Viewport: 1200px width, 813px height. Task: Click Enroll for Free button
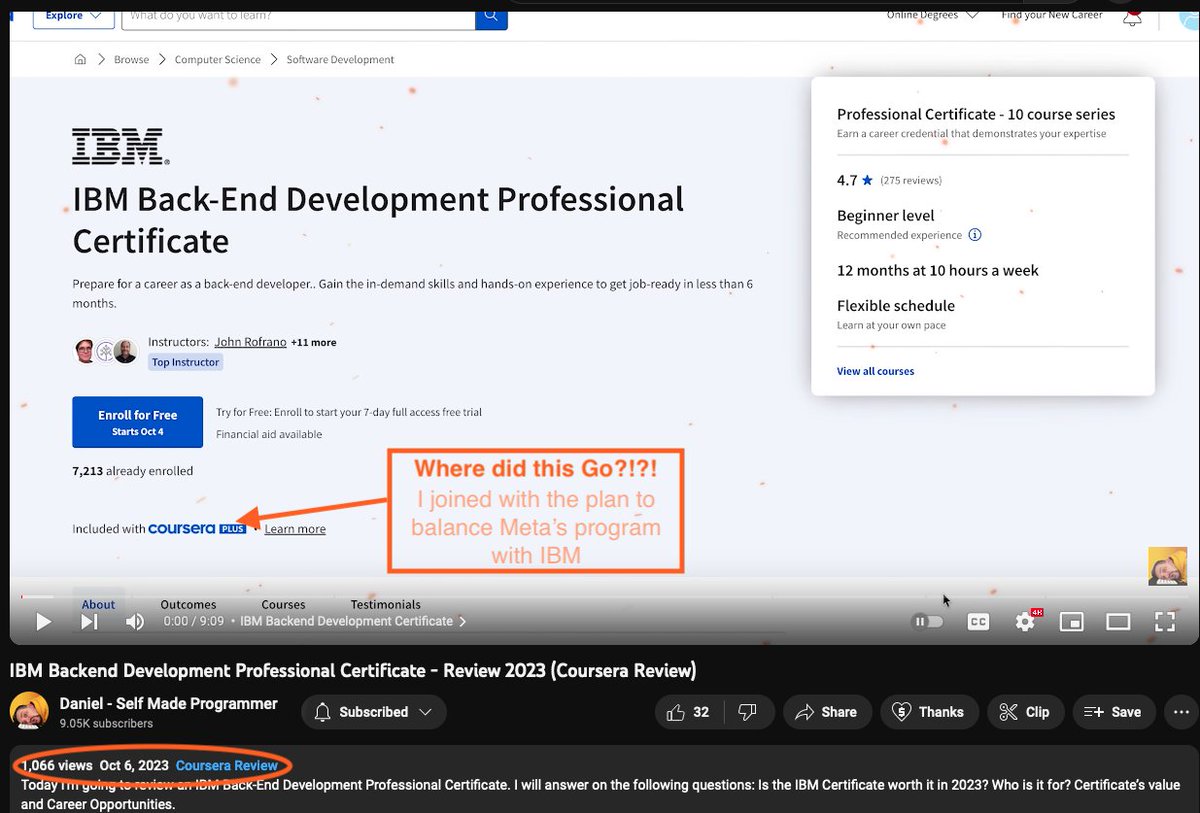pos(137,422)
